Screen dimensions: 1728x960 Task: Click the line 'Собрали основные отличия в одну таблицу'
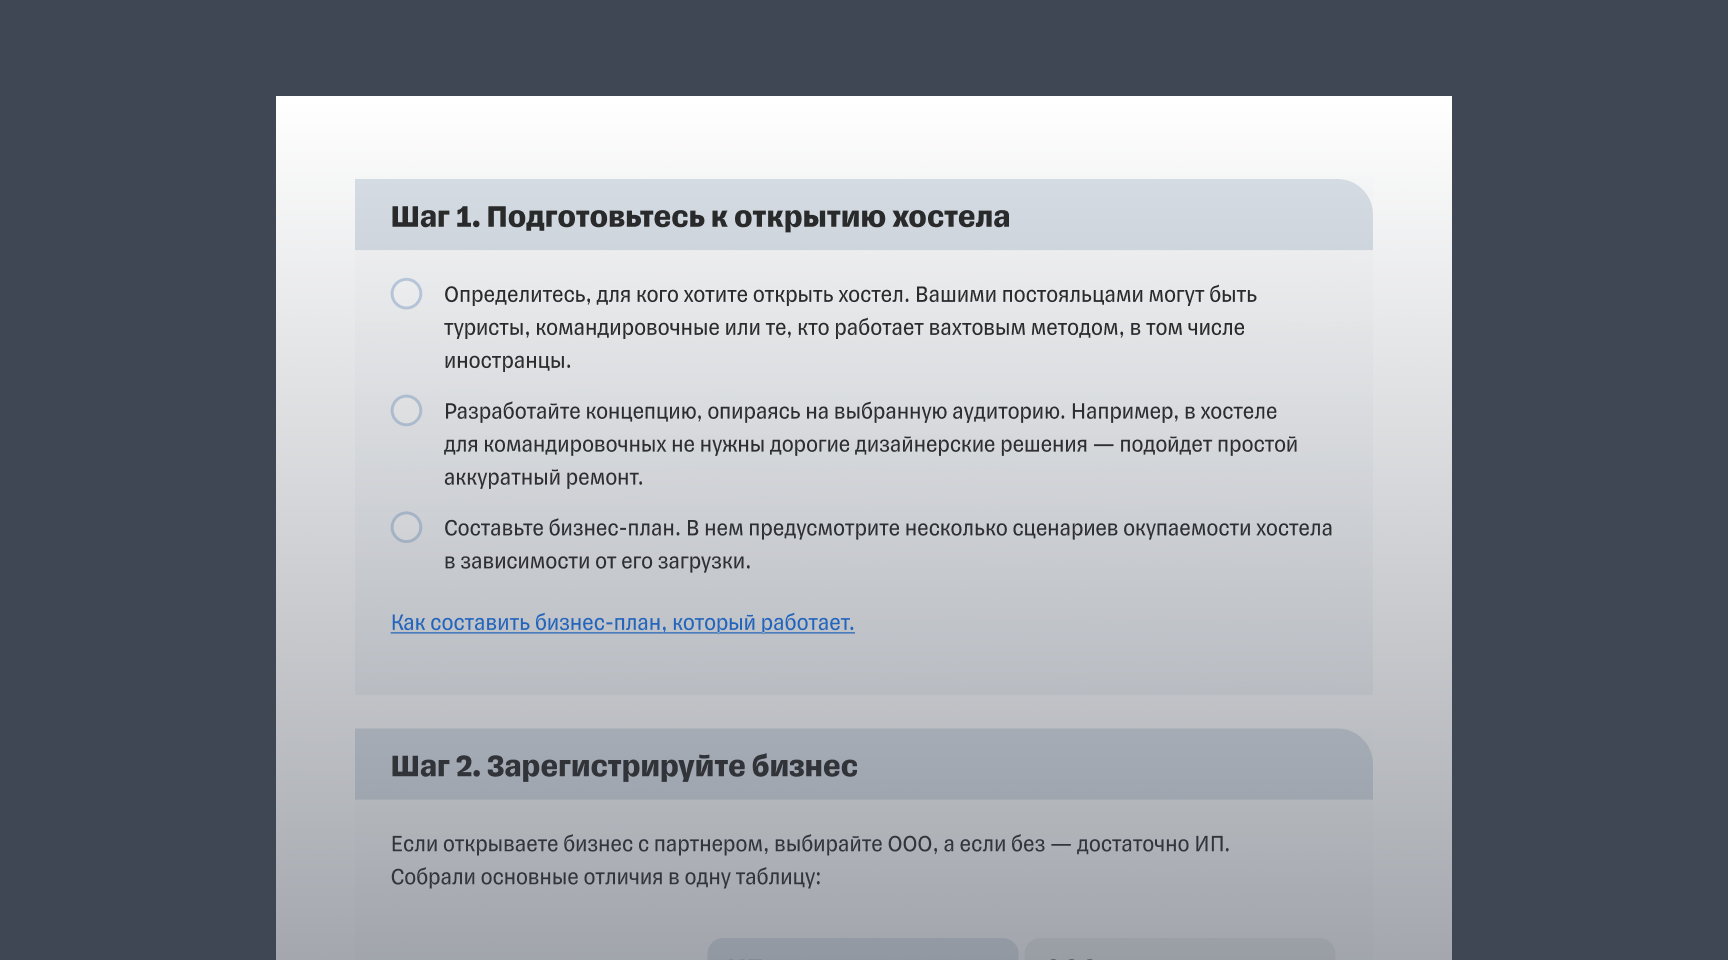pos(605,877)
